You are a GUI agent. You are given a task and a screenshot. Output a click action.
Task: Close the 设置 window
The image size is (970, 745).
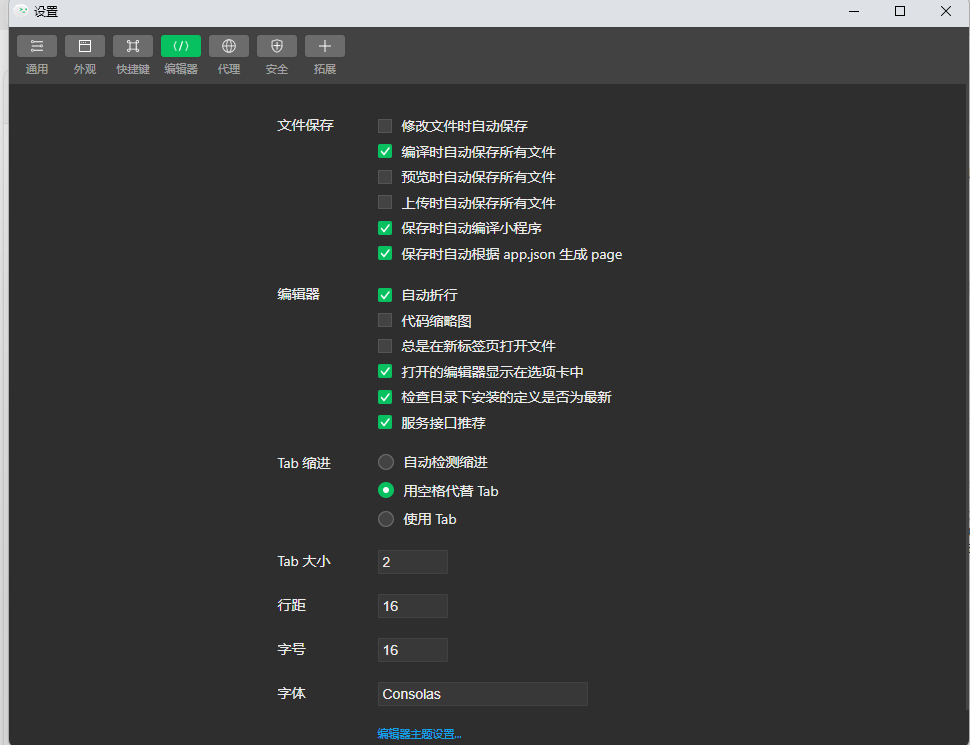[946, 11]
